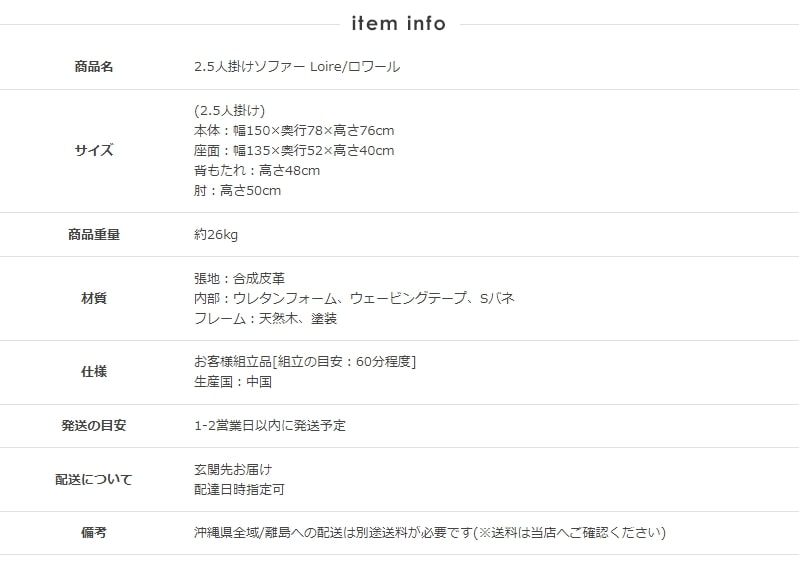
Task: Click the product name 2.5人掛けソファー Loire/ロワール
Action: pos(297,67)
